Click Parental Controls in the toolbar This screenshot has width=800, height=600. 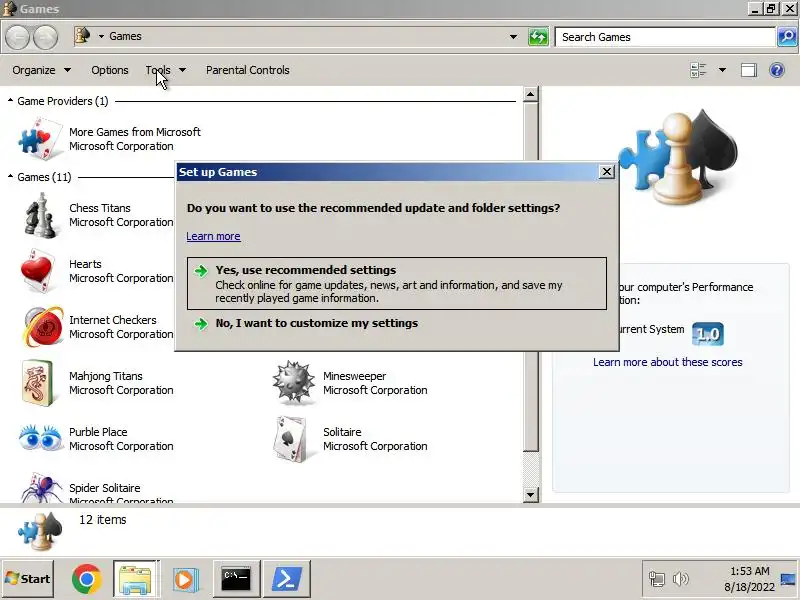click(247, 70)
